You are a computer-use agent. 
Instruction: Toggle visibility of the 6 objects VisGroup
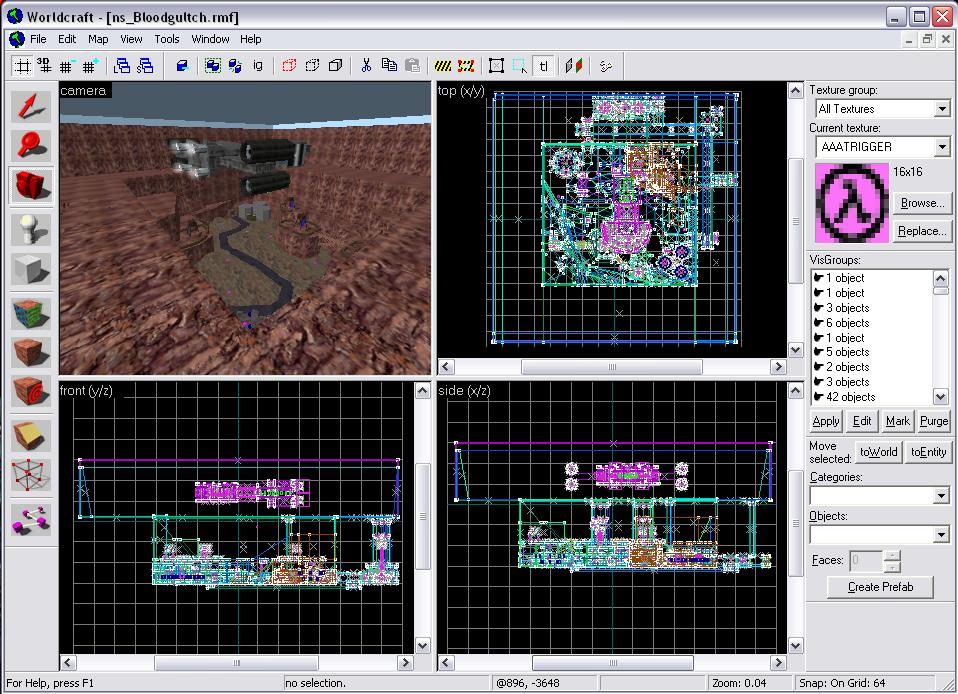[818, 323]
